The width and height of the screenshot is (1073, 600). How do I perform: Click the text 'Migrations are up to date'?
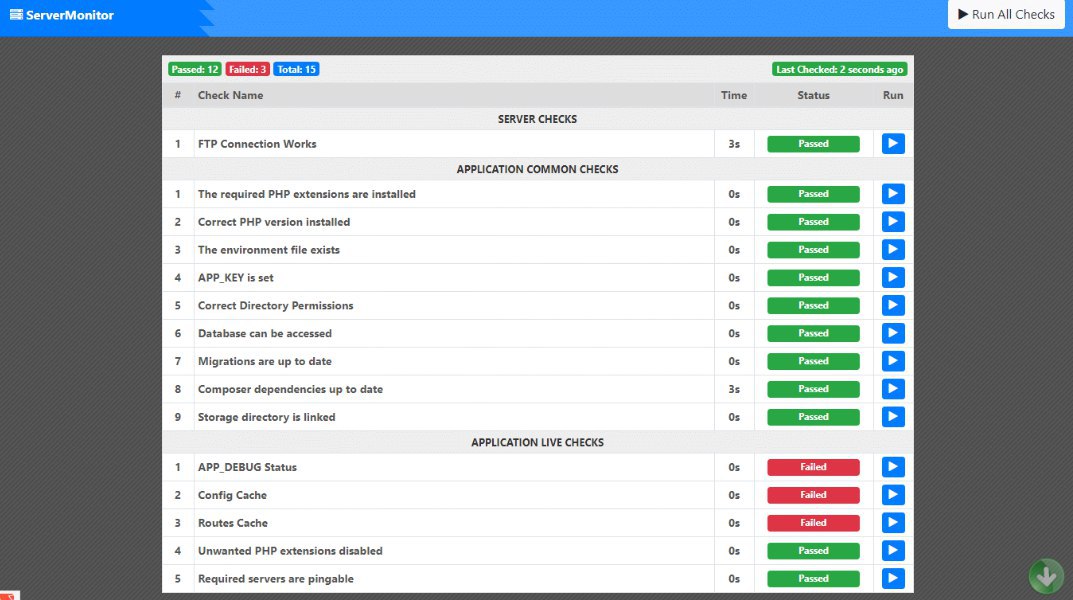[265, 361]
